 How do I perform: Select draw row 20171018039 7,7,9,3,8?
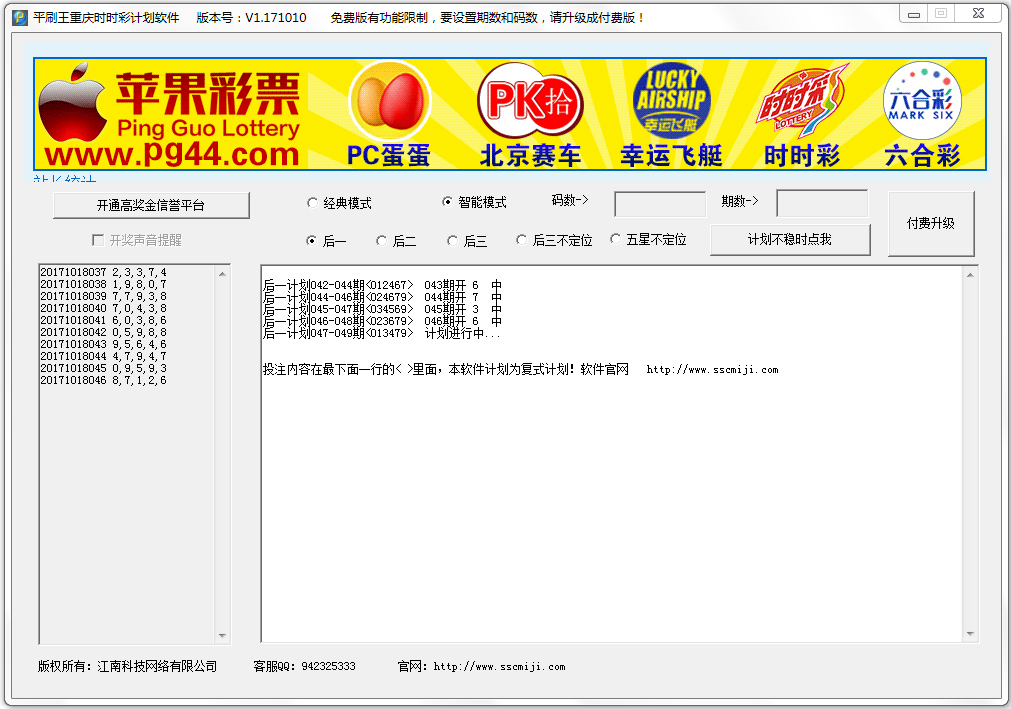coord(103,296)
